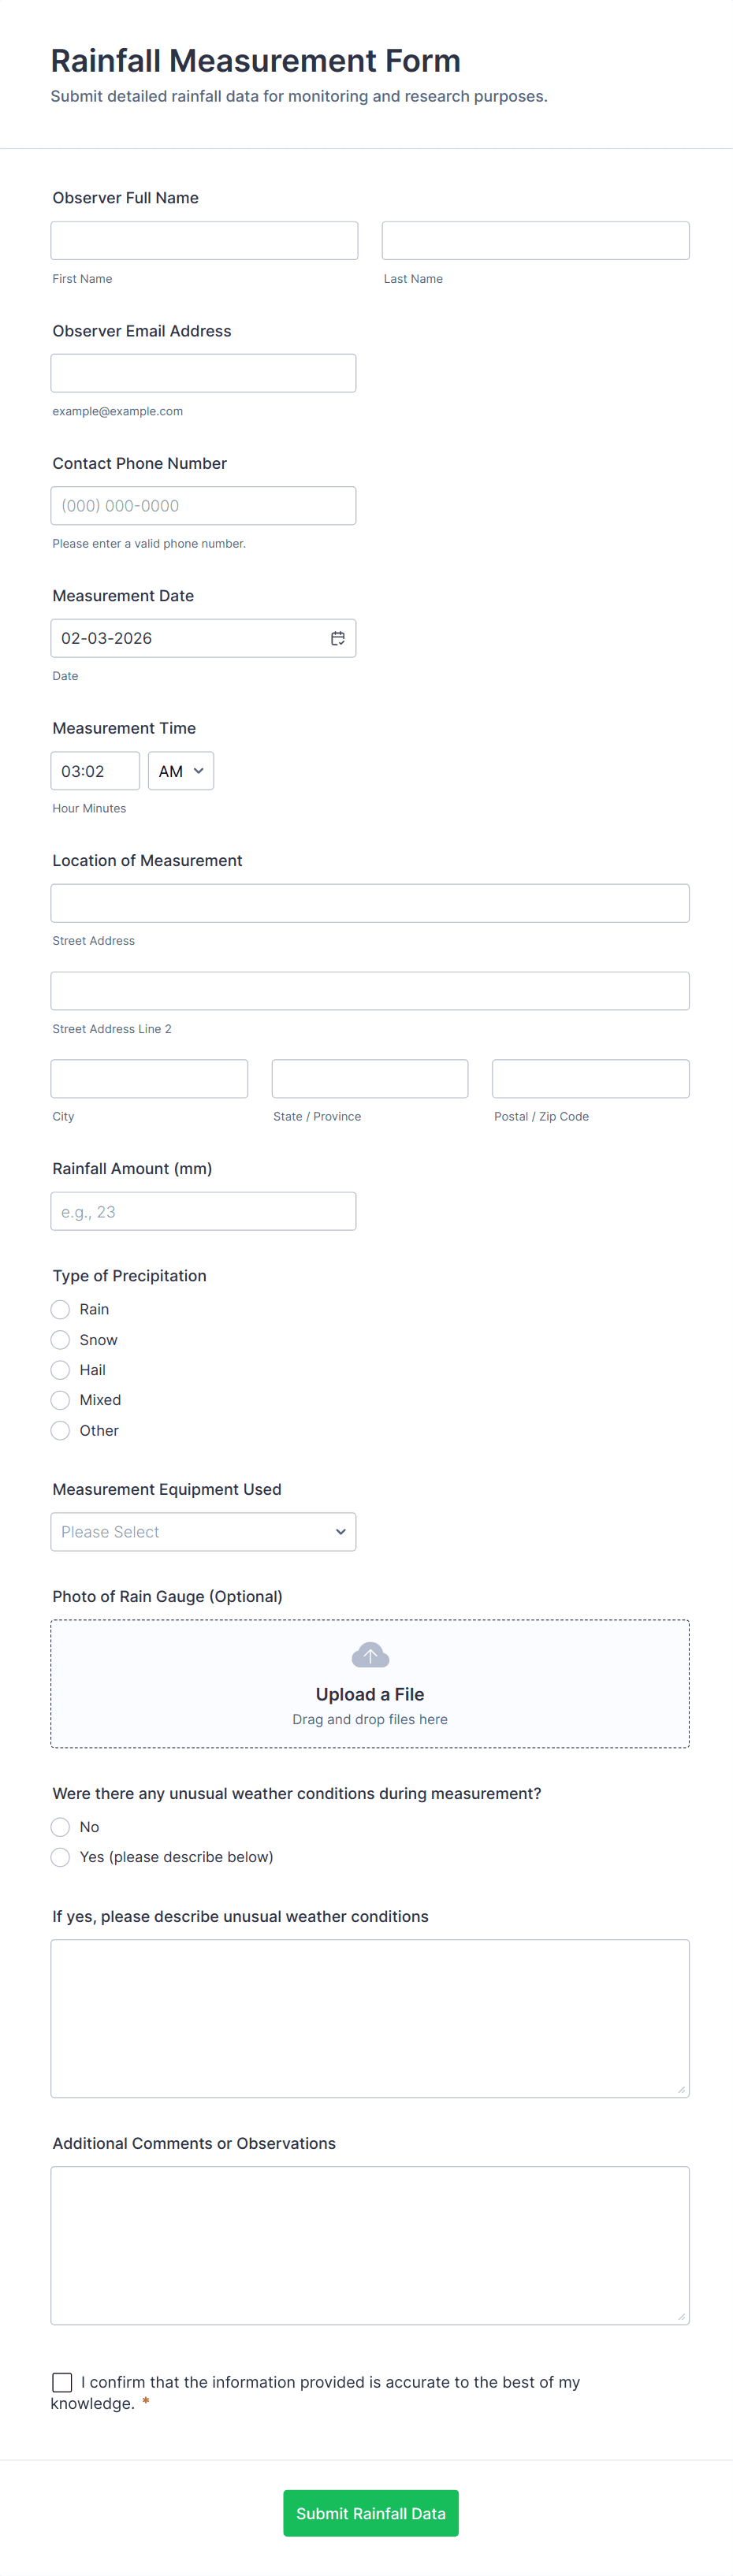Image resolution: width=733 pixels, height=2576 pixels.
Task: Open the calendar picker icon in Measurement Date
Action: click(x=338, y=638)
